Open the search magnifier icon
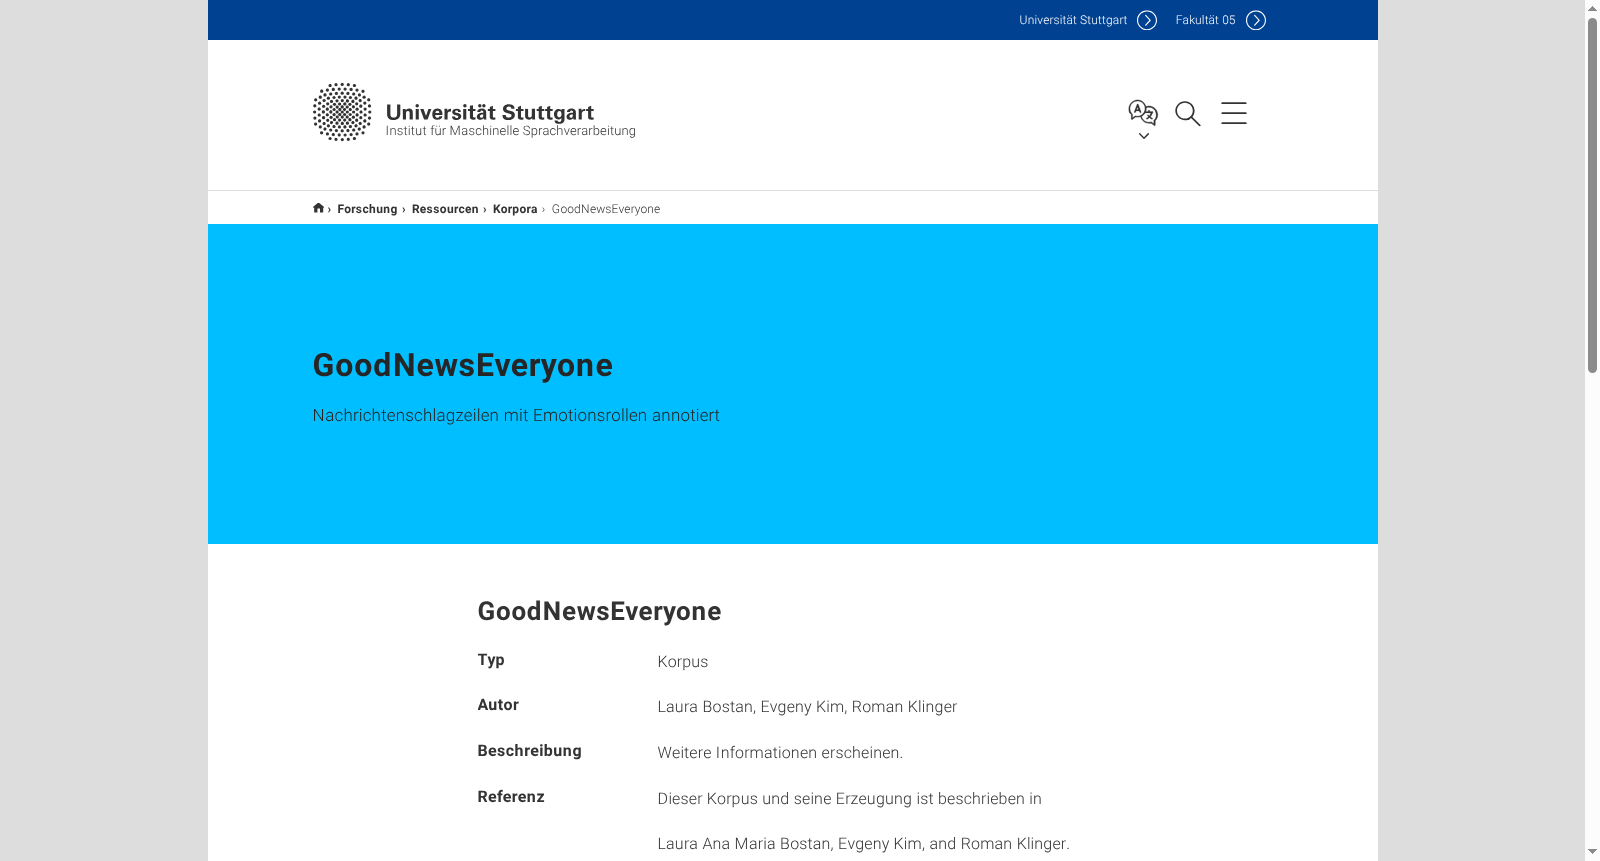The width and height of the screenshot is (1600, 861). pos(1188,114)
